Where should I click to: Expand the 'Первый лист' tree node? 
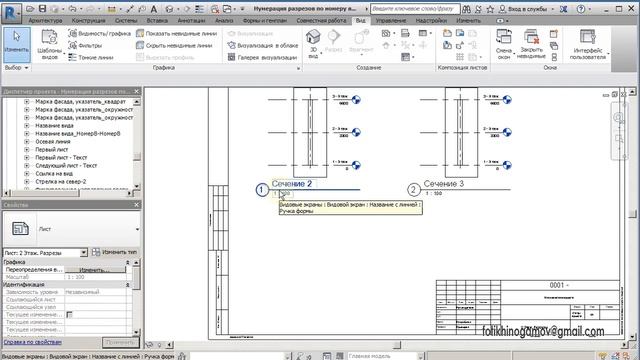27,150
